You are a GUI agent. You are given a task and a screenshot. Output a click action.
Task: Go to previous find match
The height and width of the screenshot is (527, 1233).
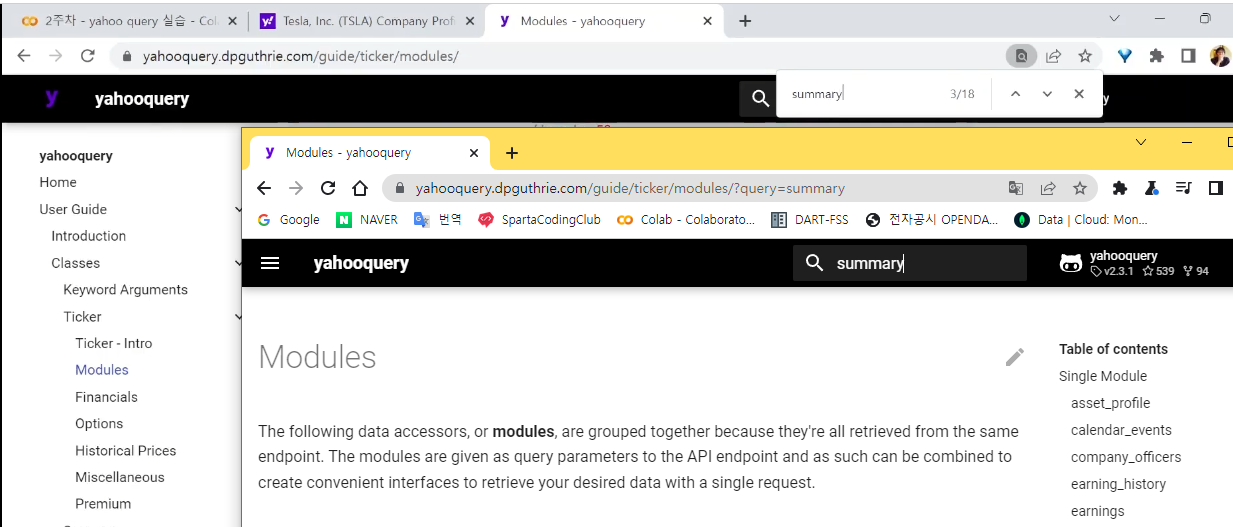pos(1015,94)
